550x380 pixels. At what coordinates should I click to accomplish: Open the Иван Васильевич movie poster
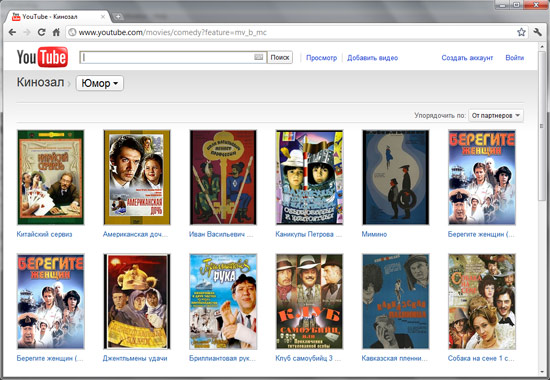[x=223, y=177]
